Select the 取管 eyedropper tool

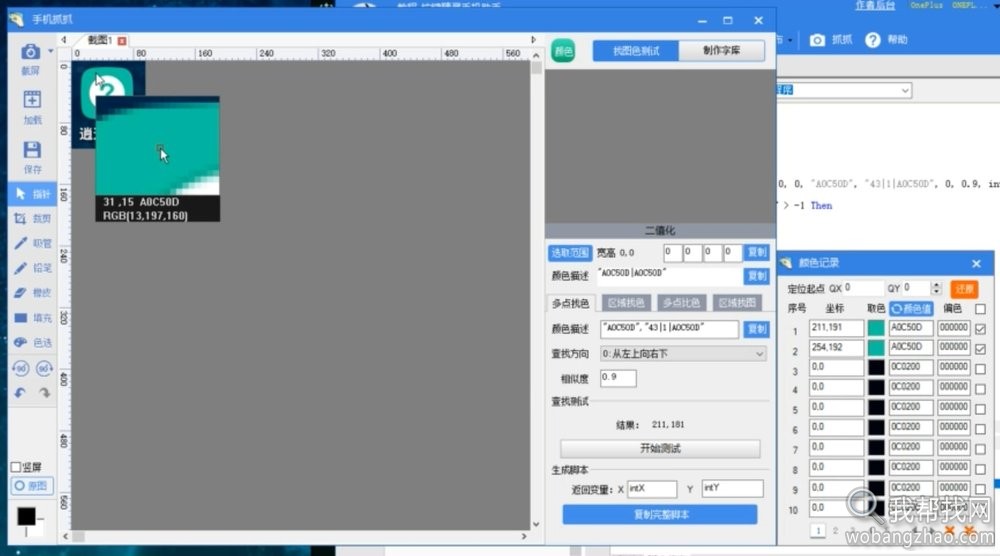click(x=33, y=243)
